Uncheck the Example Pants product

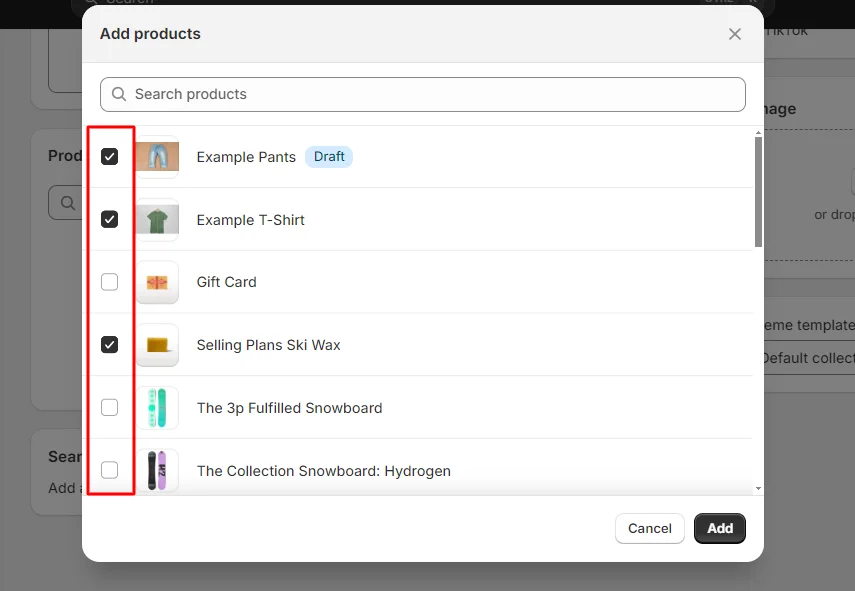110,156
